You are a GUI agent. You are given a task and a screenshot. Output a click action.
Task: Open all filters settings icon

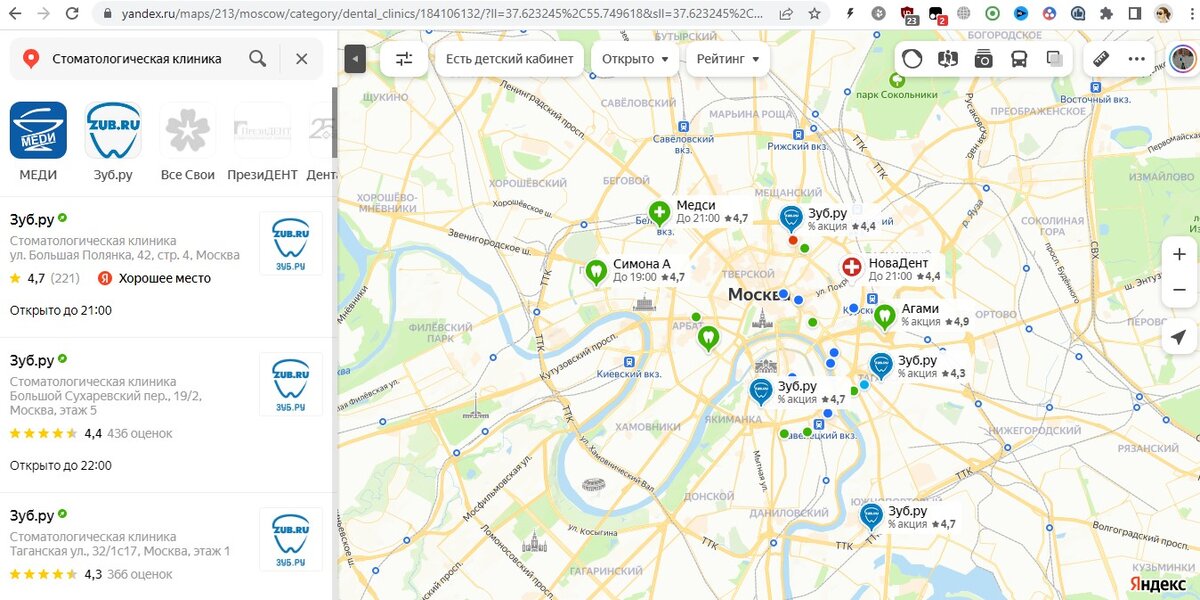[404, 59]
